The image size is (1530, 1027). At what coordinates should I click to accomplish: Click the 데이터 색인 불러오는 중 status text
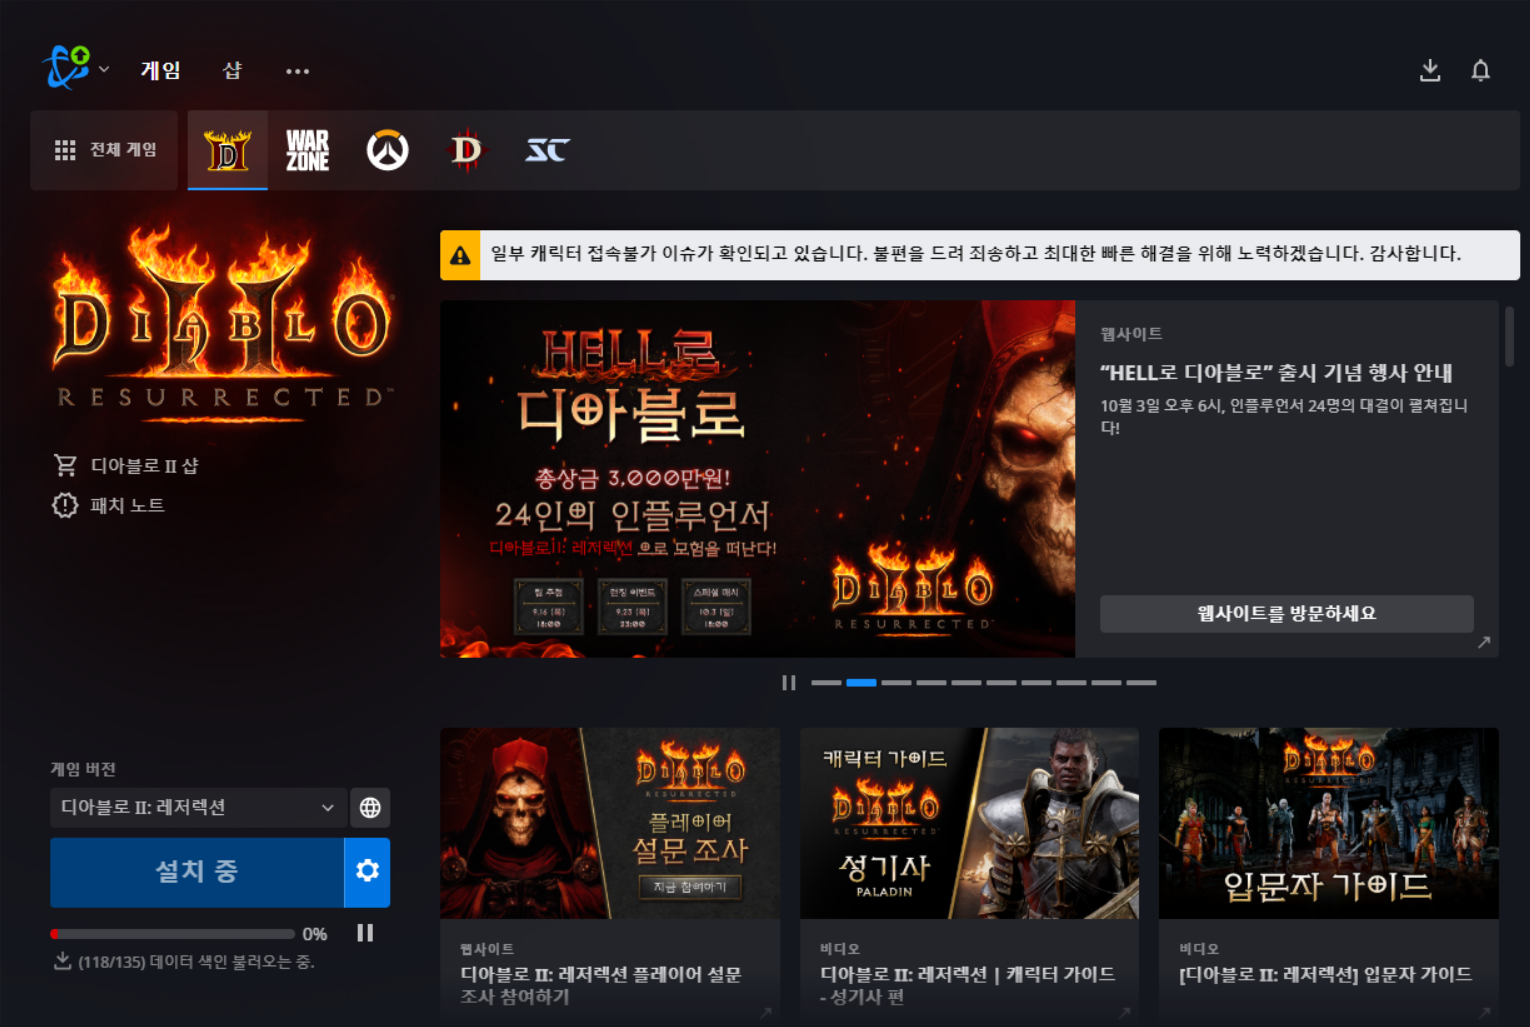[197, 962]
